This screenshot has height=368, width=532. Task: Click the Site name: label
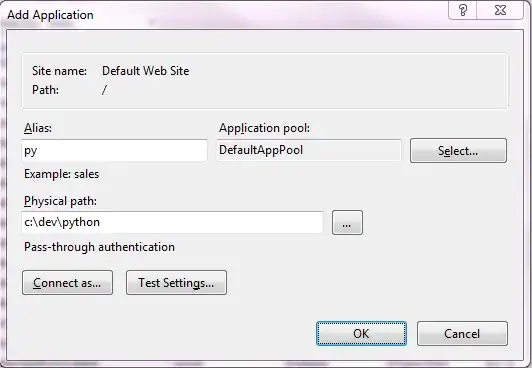[x=59, y=71]
